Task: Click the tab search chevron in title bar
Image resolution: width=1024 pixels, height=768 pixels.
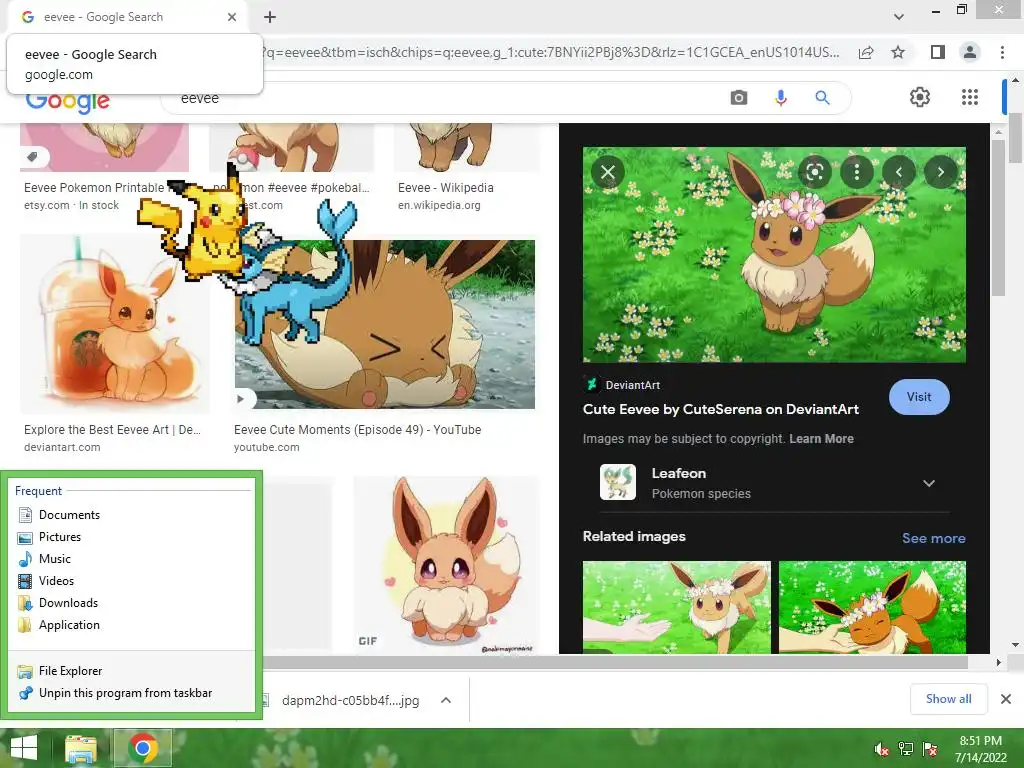Action: click(899, 17)
